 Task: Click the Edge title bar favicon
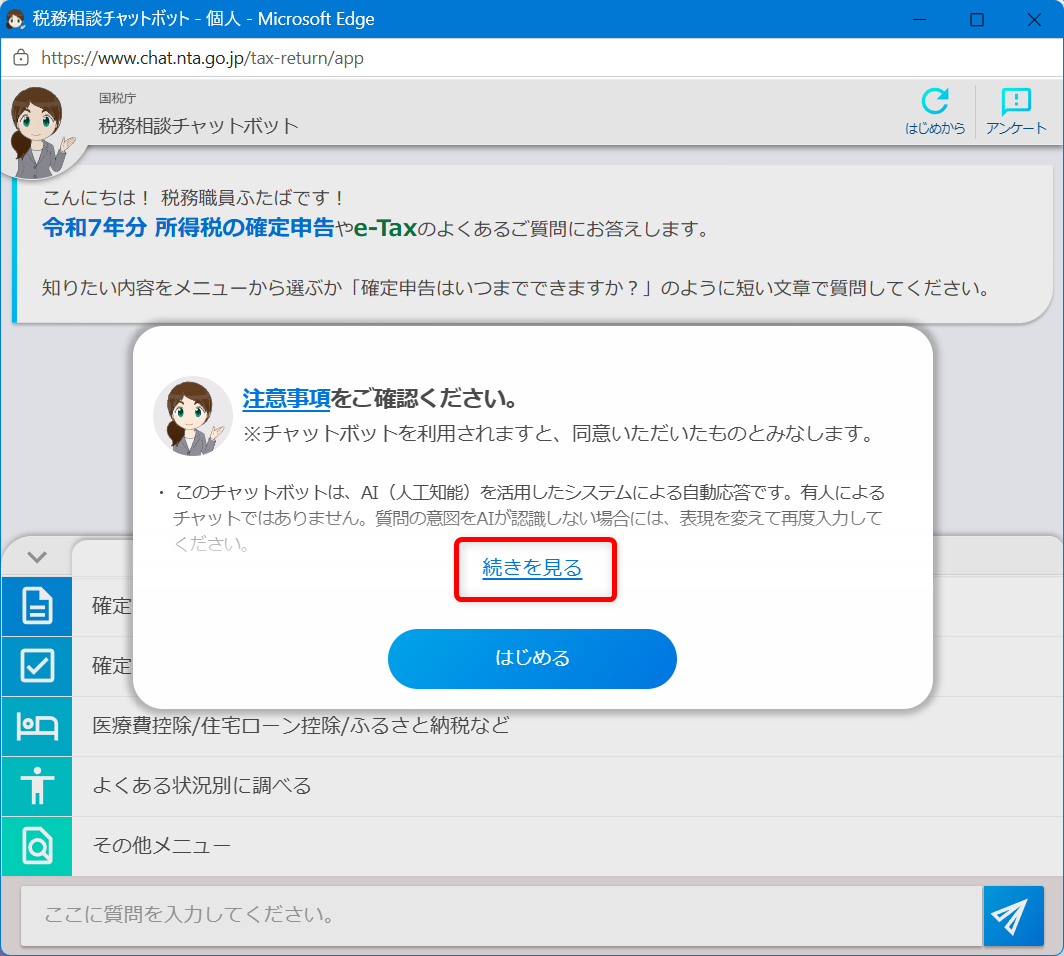(x=15, y=19)
